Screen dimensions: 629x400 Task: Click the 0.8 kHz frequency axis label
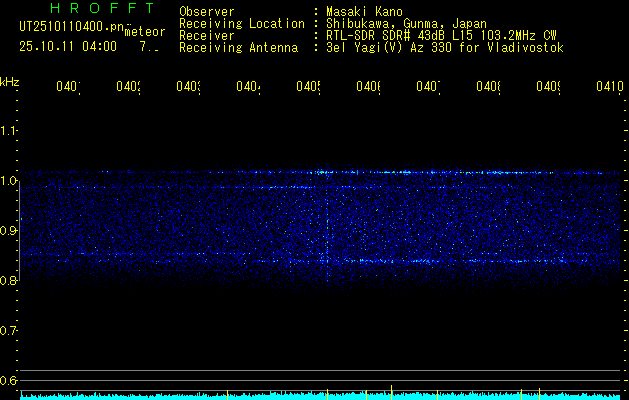9,281
